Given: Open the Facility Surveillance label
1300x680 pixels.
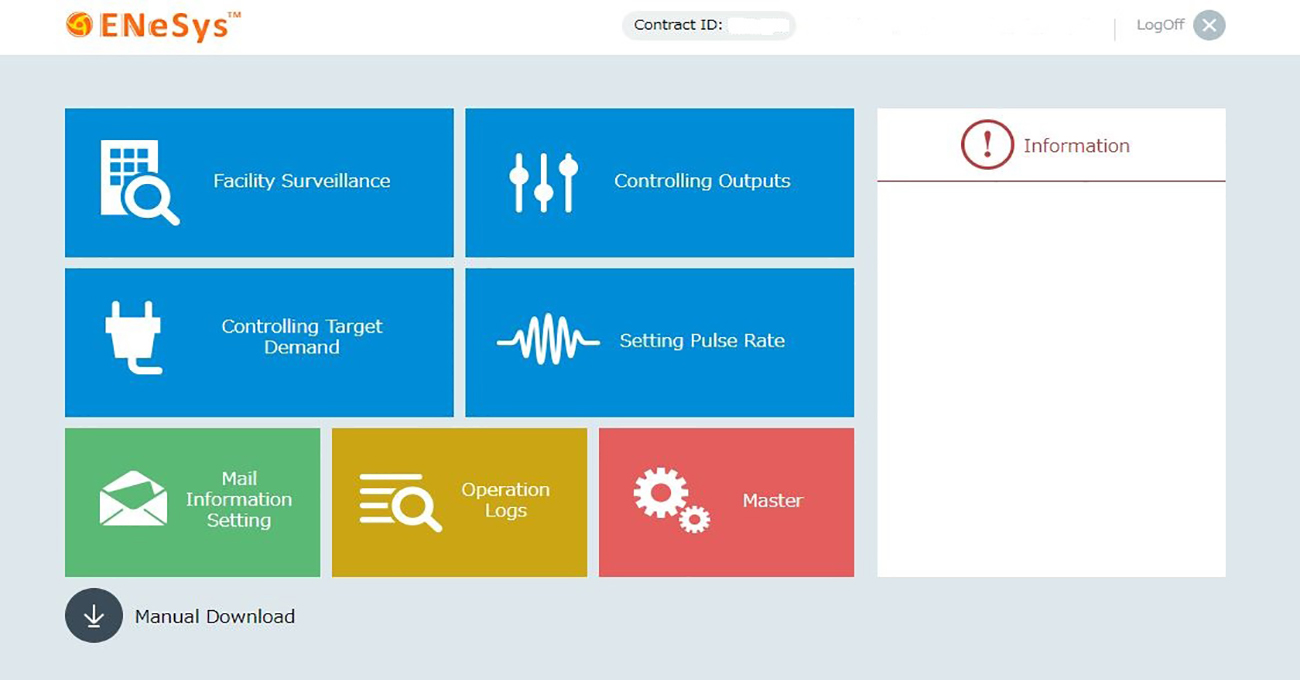Looking at the screenshot, I should 302,181.
